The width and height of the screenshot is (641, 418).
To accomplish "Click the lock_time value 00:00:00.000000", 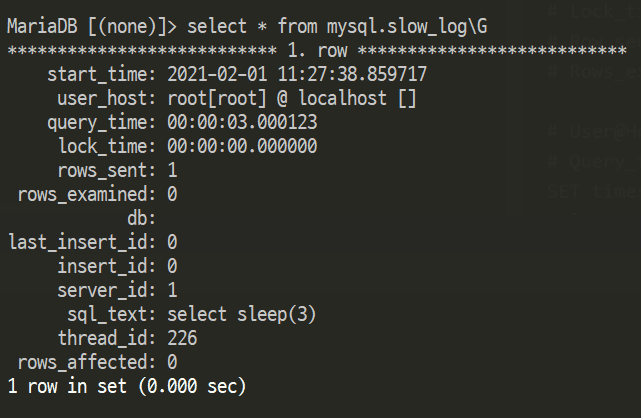I will [x=242, y=146].
